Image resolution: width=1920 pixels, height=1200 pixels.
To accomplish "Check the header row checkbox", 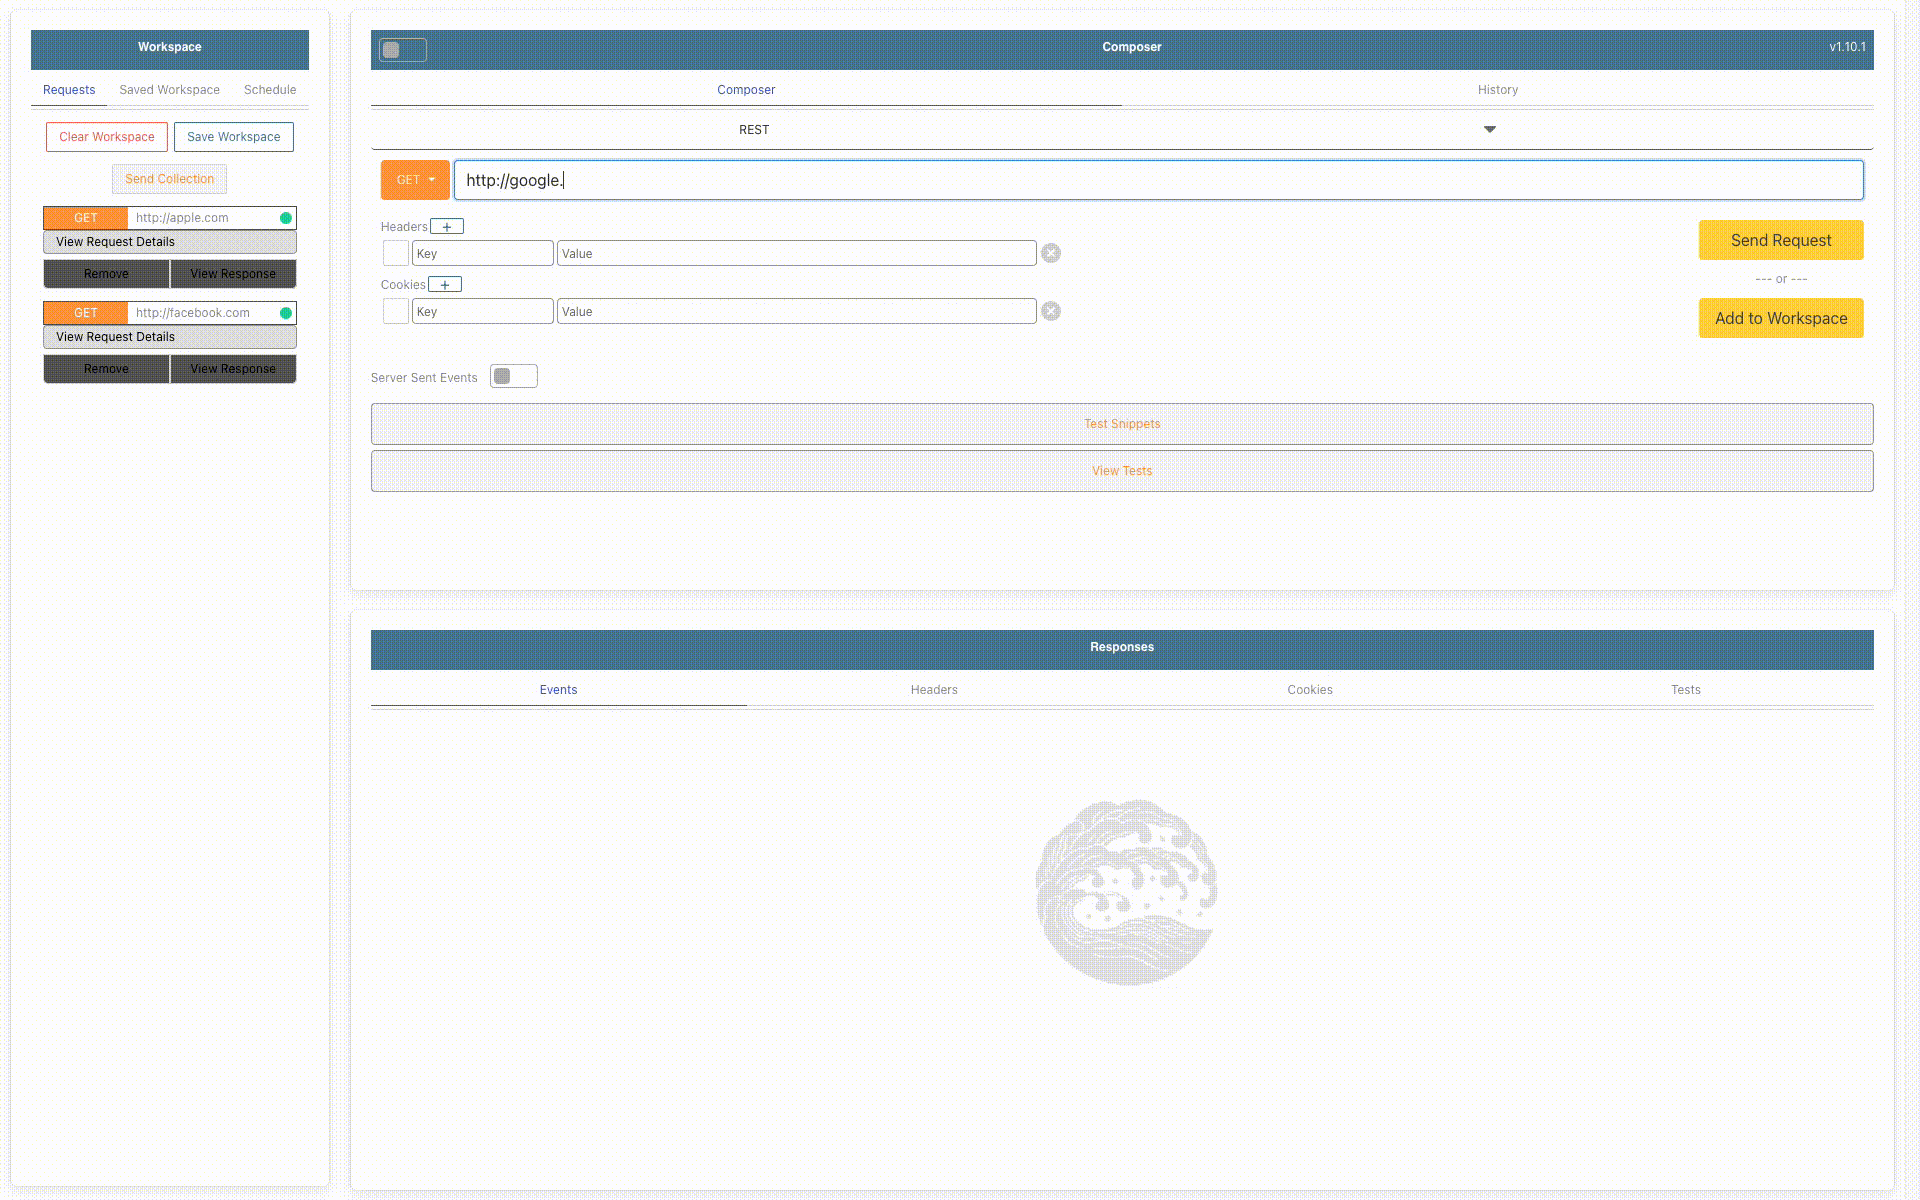I will (396, 254).
